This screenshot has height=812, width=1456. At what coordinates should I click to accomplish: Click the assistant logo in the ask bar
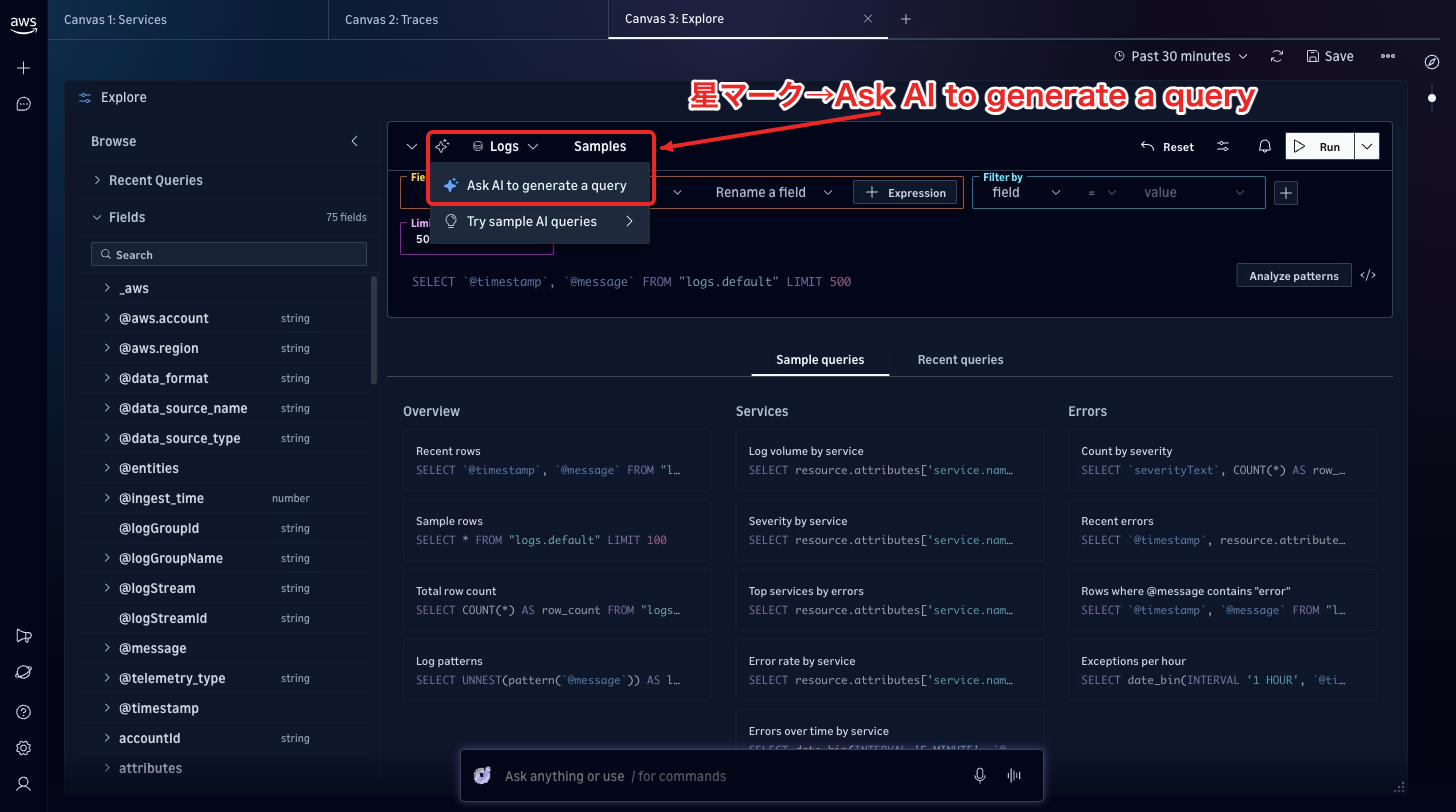[482, 776]
